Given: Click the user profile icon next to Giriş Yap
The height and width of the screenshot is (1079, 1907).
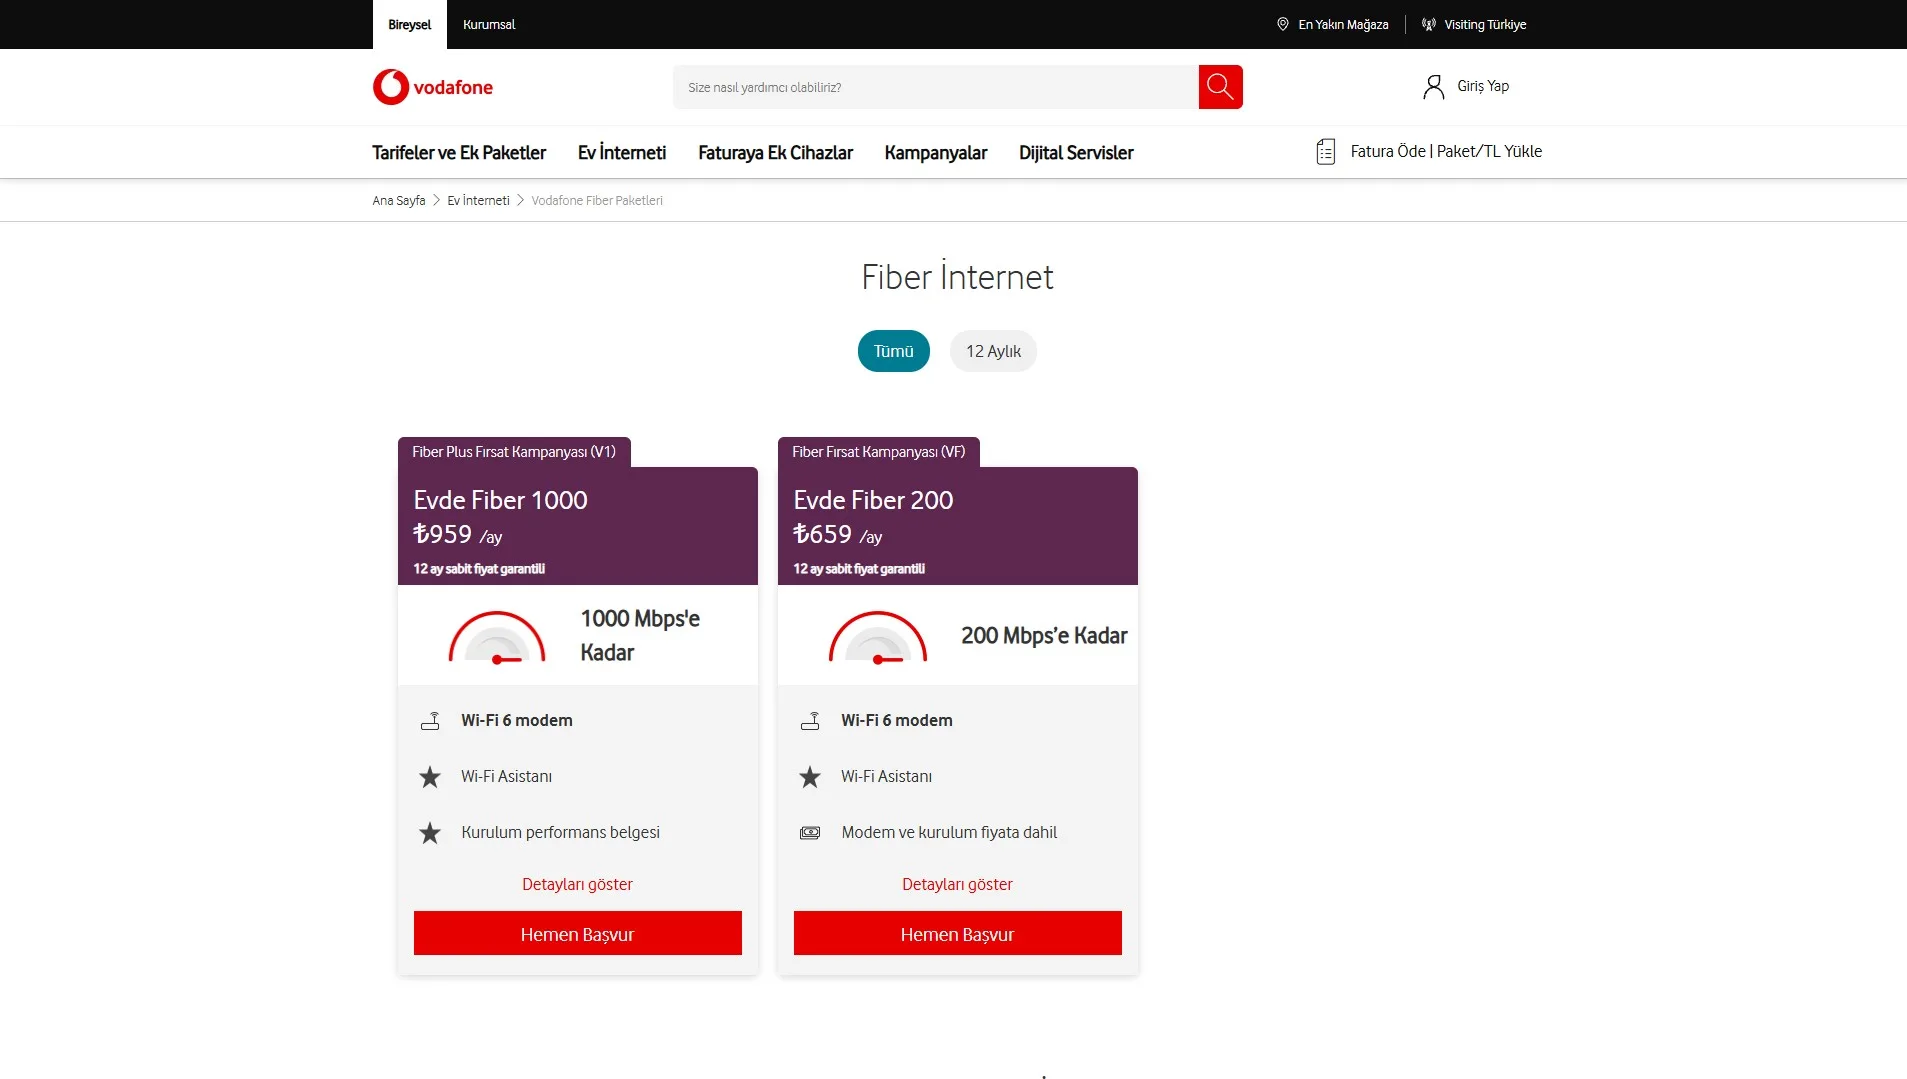Looking at the screenshot, I should tap(1433, 87).
